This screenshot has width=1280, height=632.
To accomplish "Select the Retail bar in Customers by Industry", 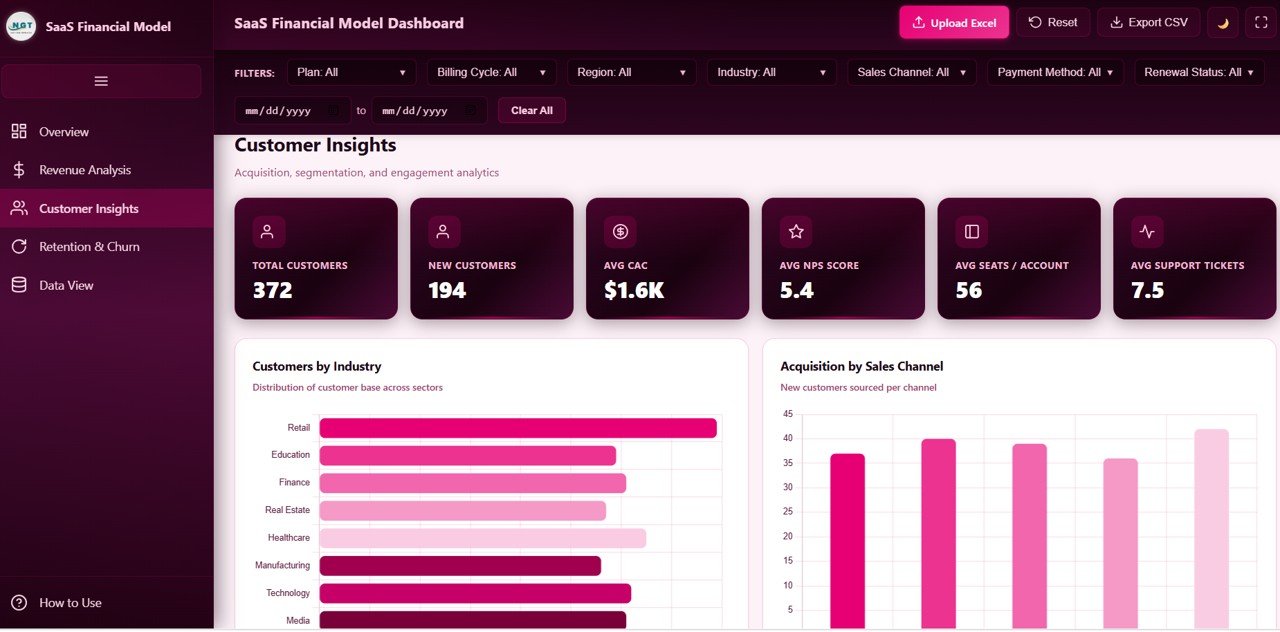I will [x=518, y=427].
